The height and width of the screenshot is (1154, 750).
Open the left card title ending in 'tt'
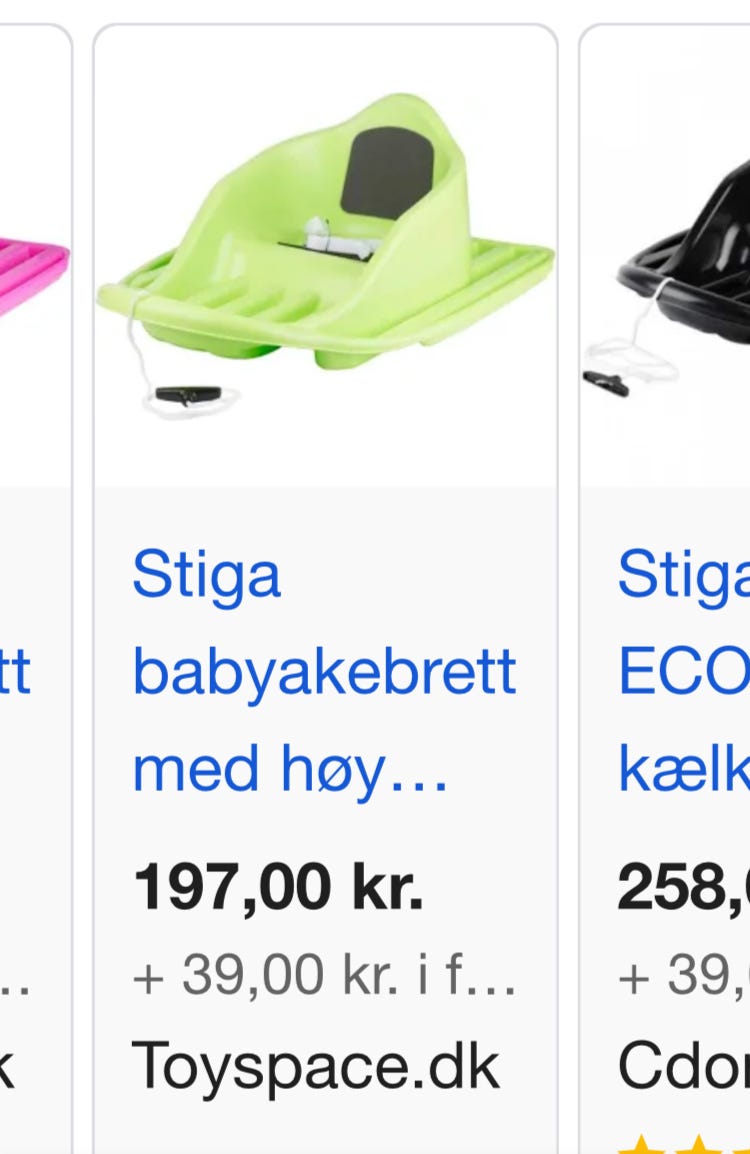pos(15,672)
